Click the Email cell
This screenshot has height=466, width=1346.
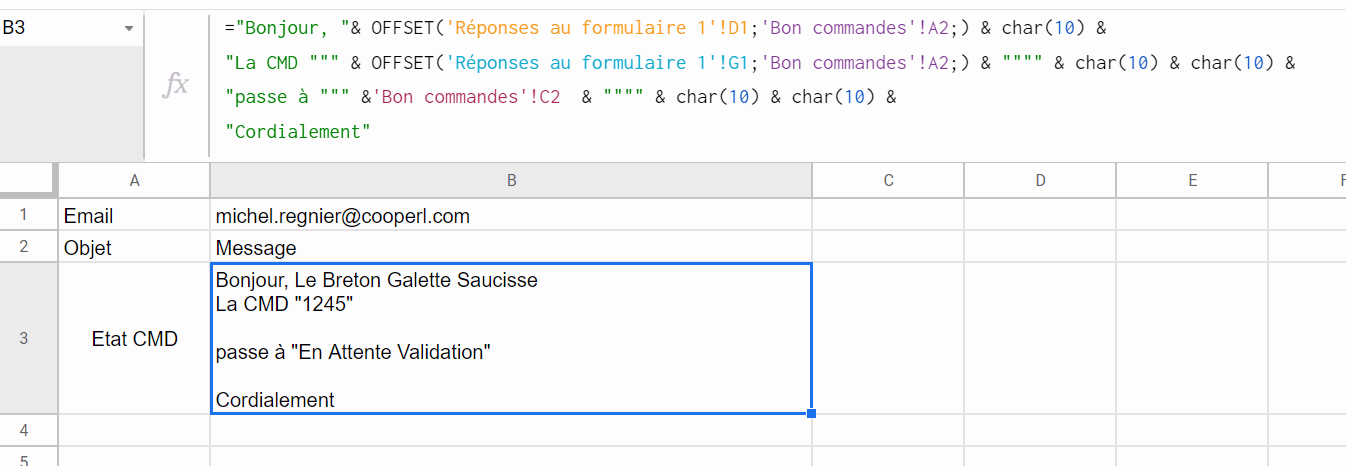[x=134, y=216]
